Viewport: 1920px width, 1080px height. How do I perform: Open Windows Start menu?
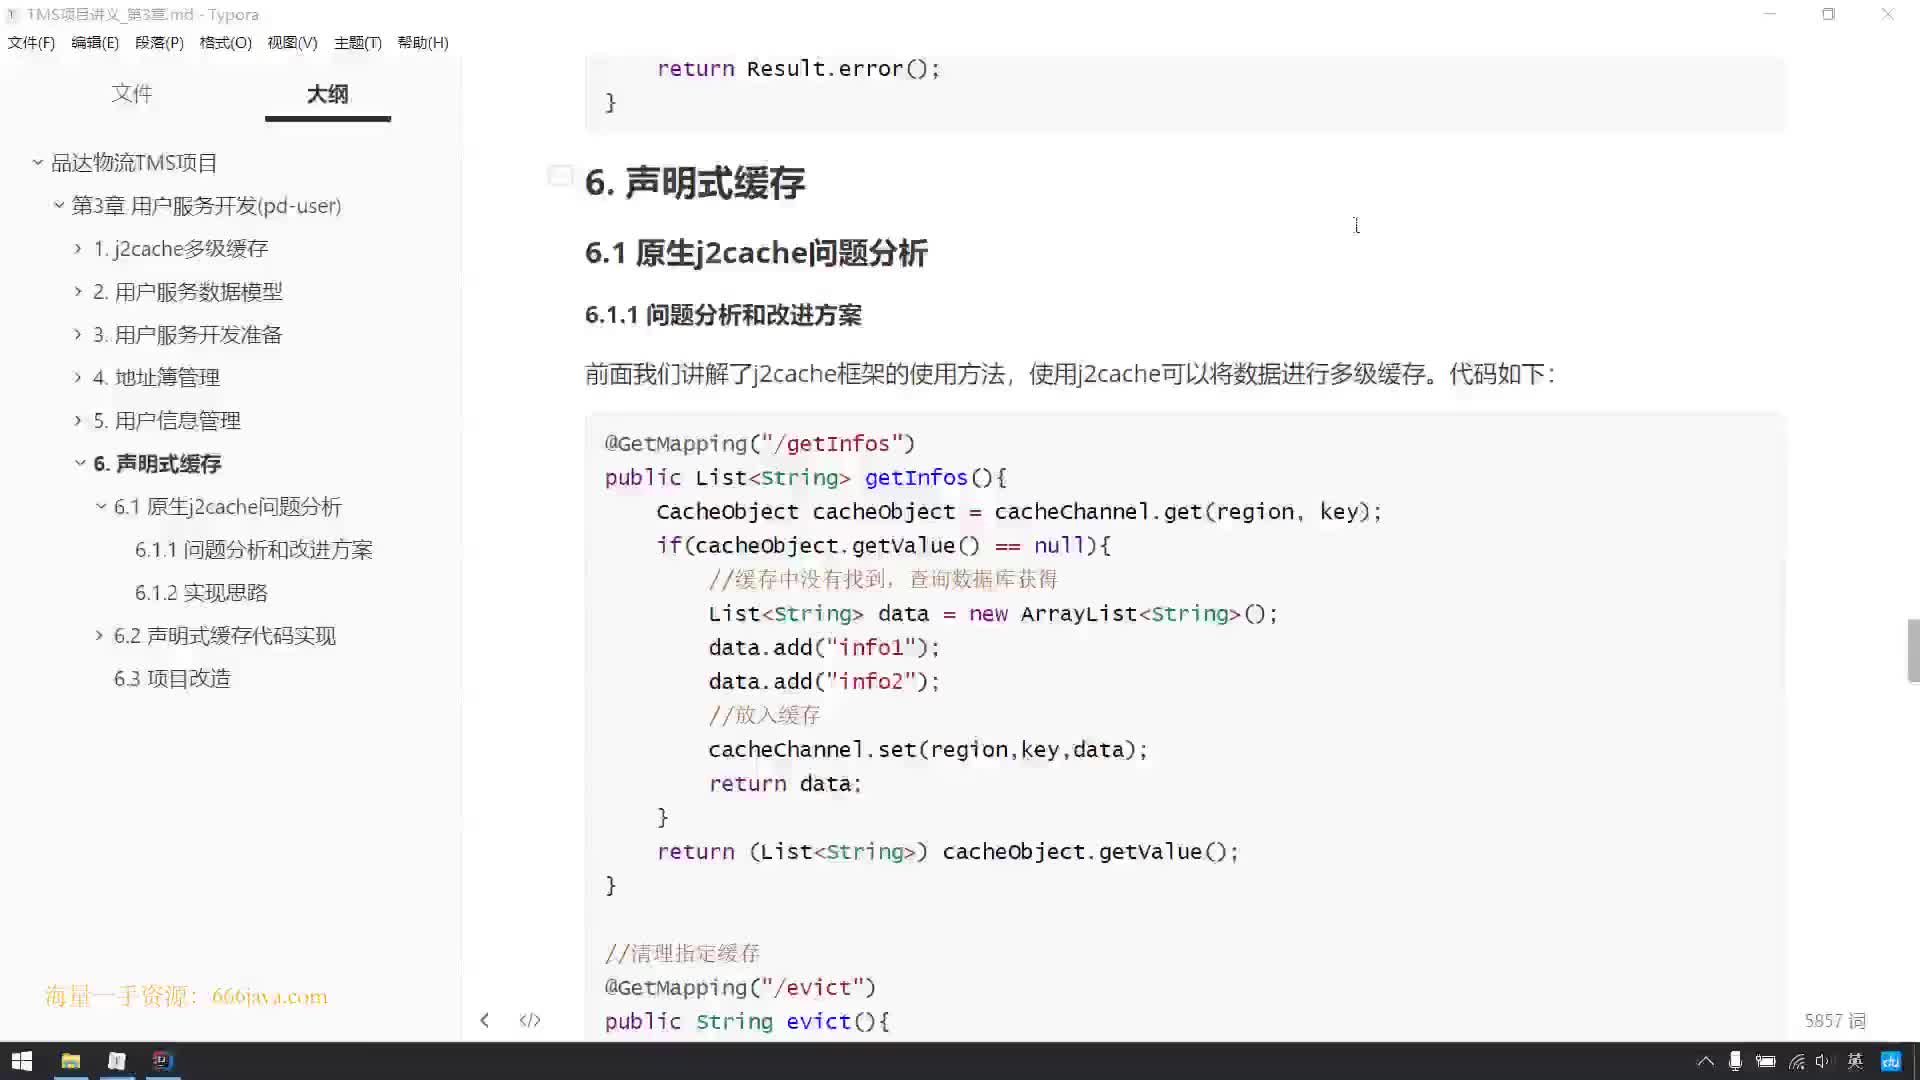coord(21,1061)
